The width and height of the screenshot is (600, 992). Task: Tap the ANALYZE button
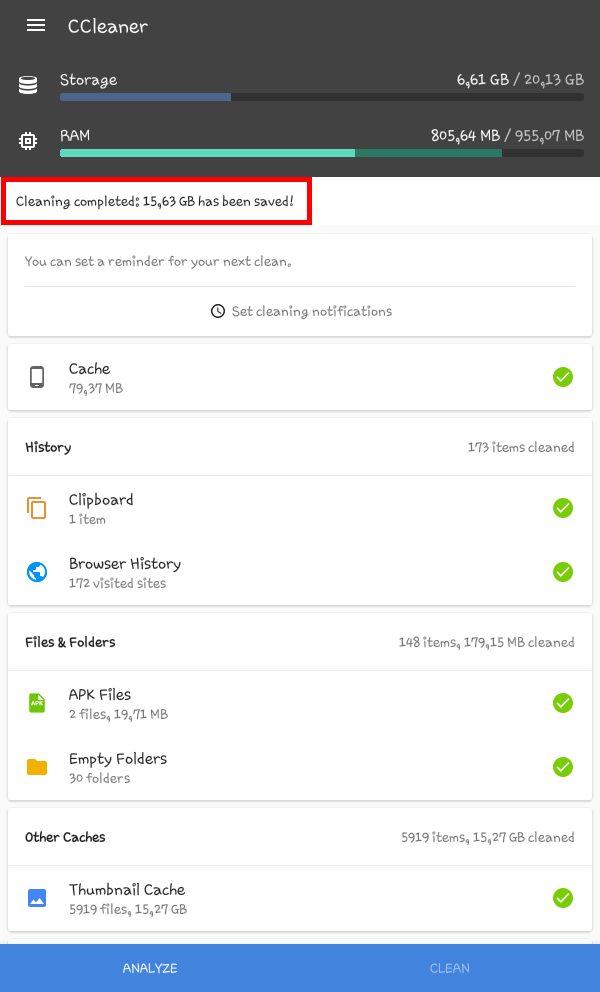[150, 968]
